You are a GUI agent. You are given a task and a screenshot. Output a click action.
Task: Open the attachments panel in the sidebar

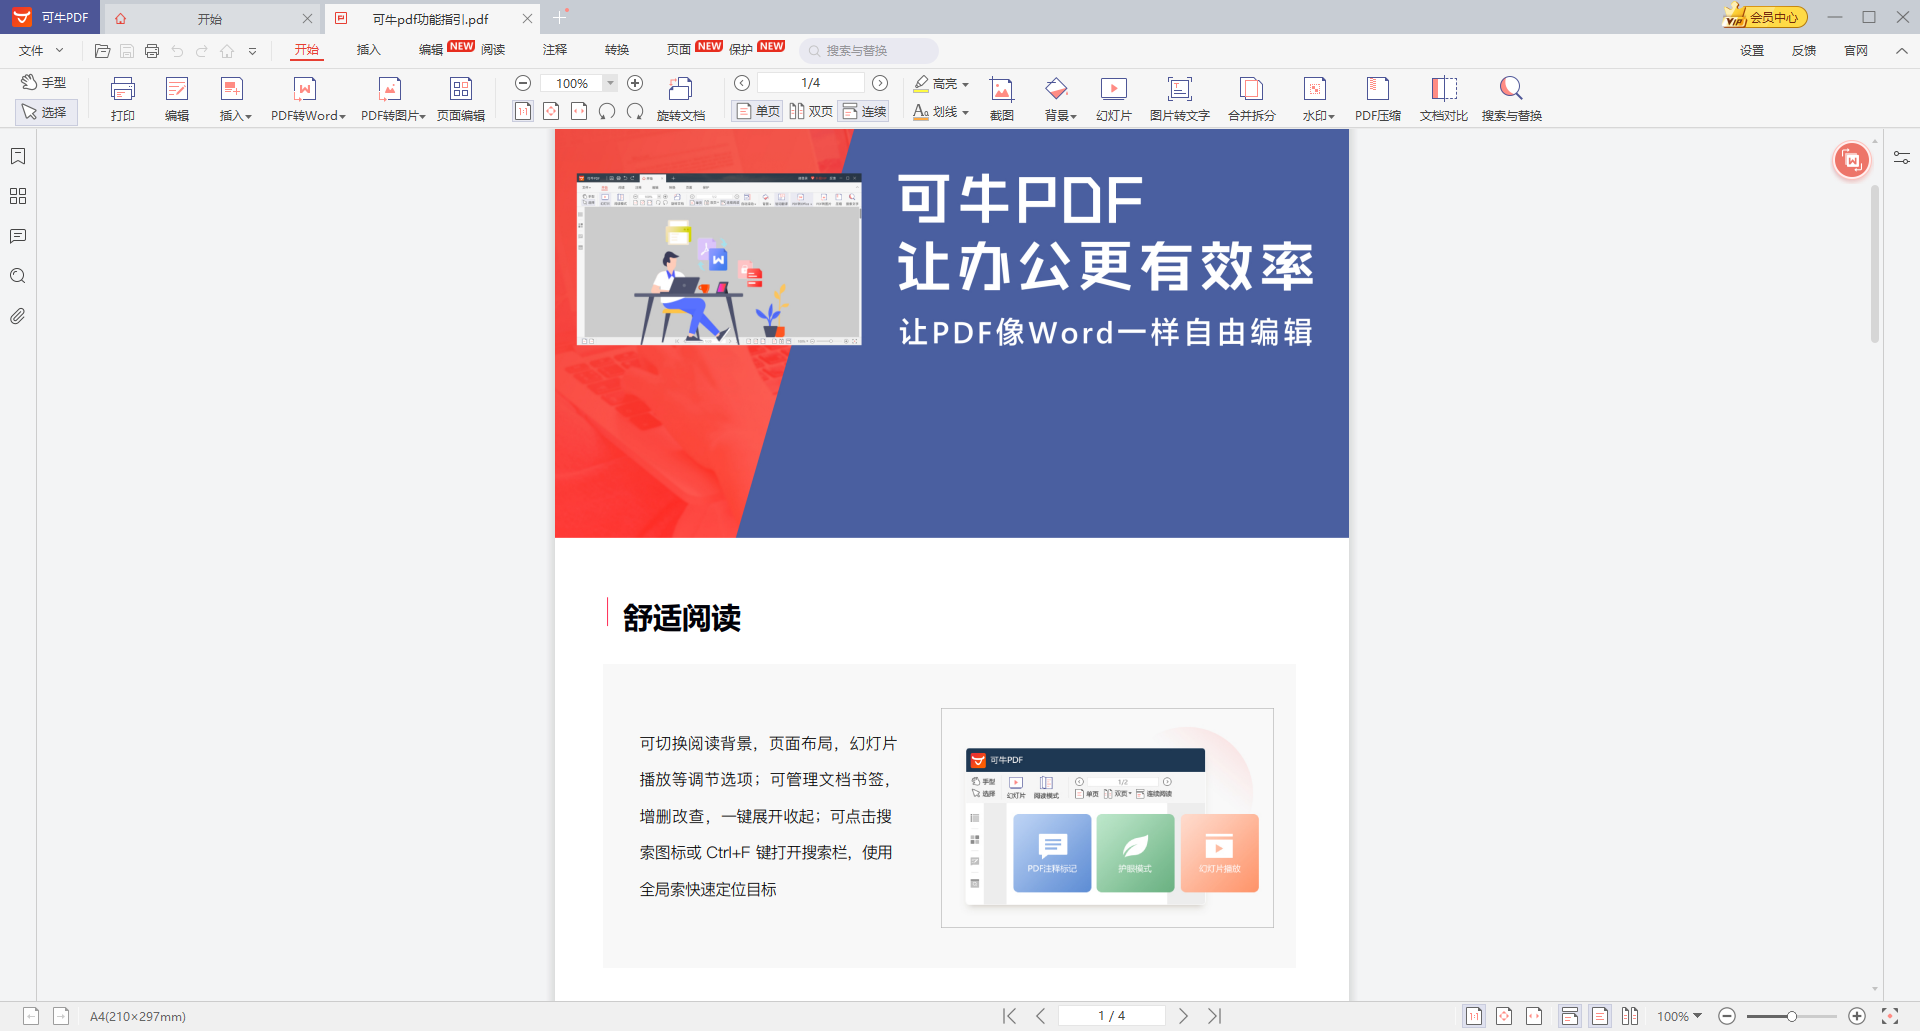point(17,316)
